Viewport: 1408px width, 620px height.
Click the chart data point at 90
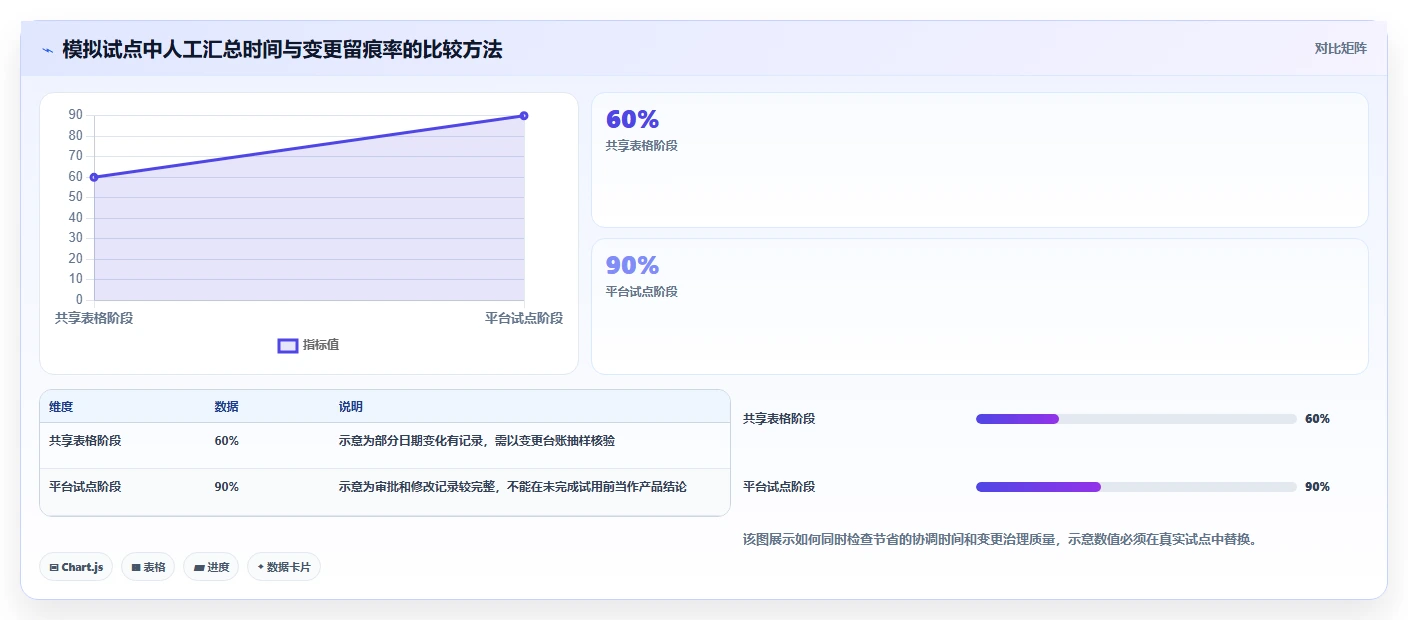[524, 116]
